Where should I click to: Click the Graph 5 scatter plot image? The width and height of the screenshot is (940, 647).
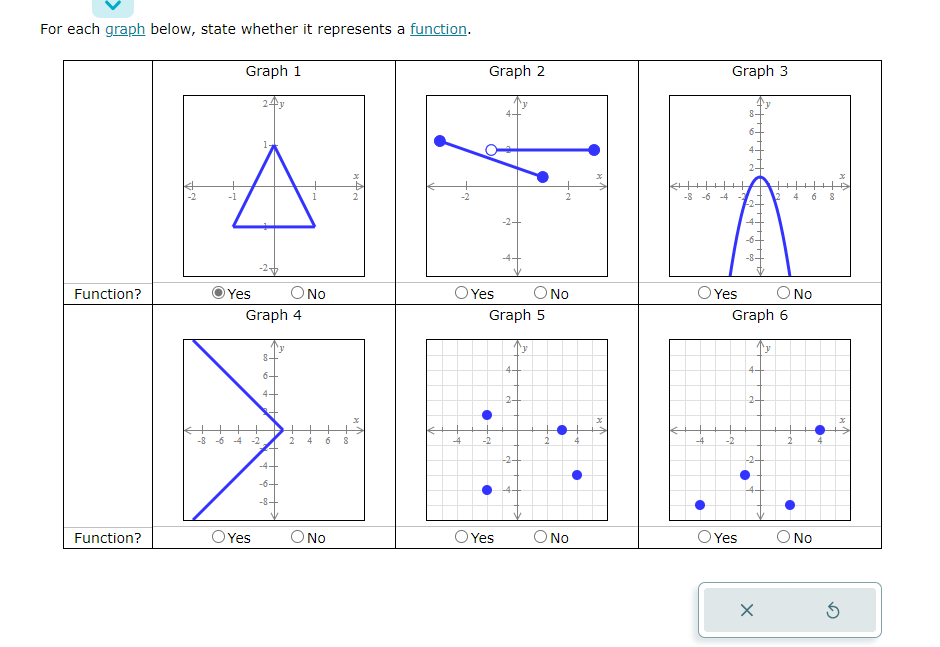[517, 428]
